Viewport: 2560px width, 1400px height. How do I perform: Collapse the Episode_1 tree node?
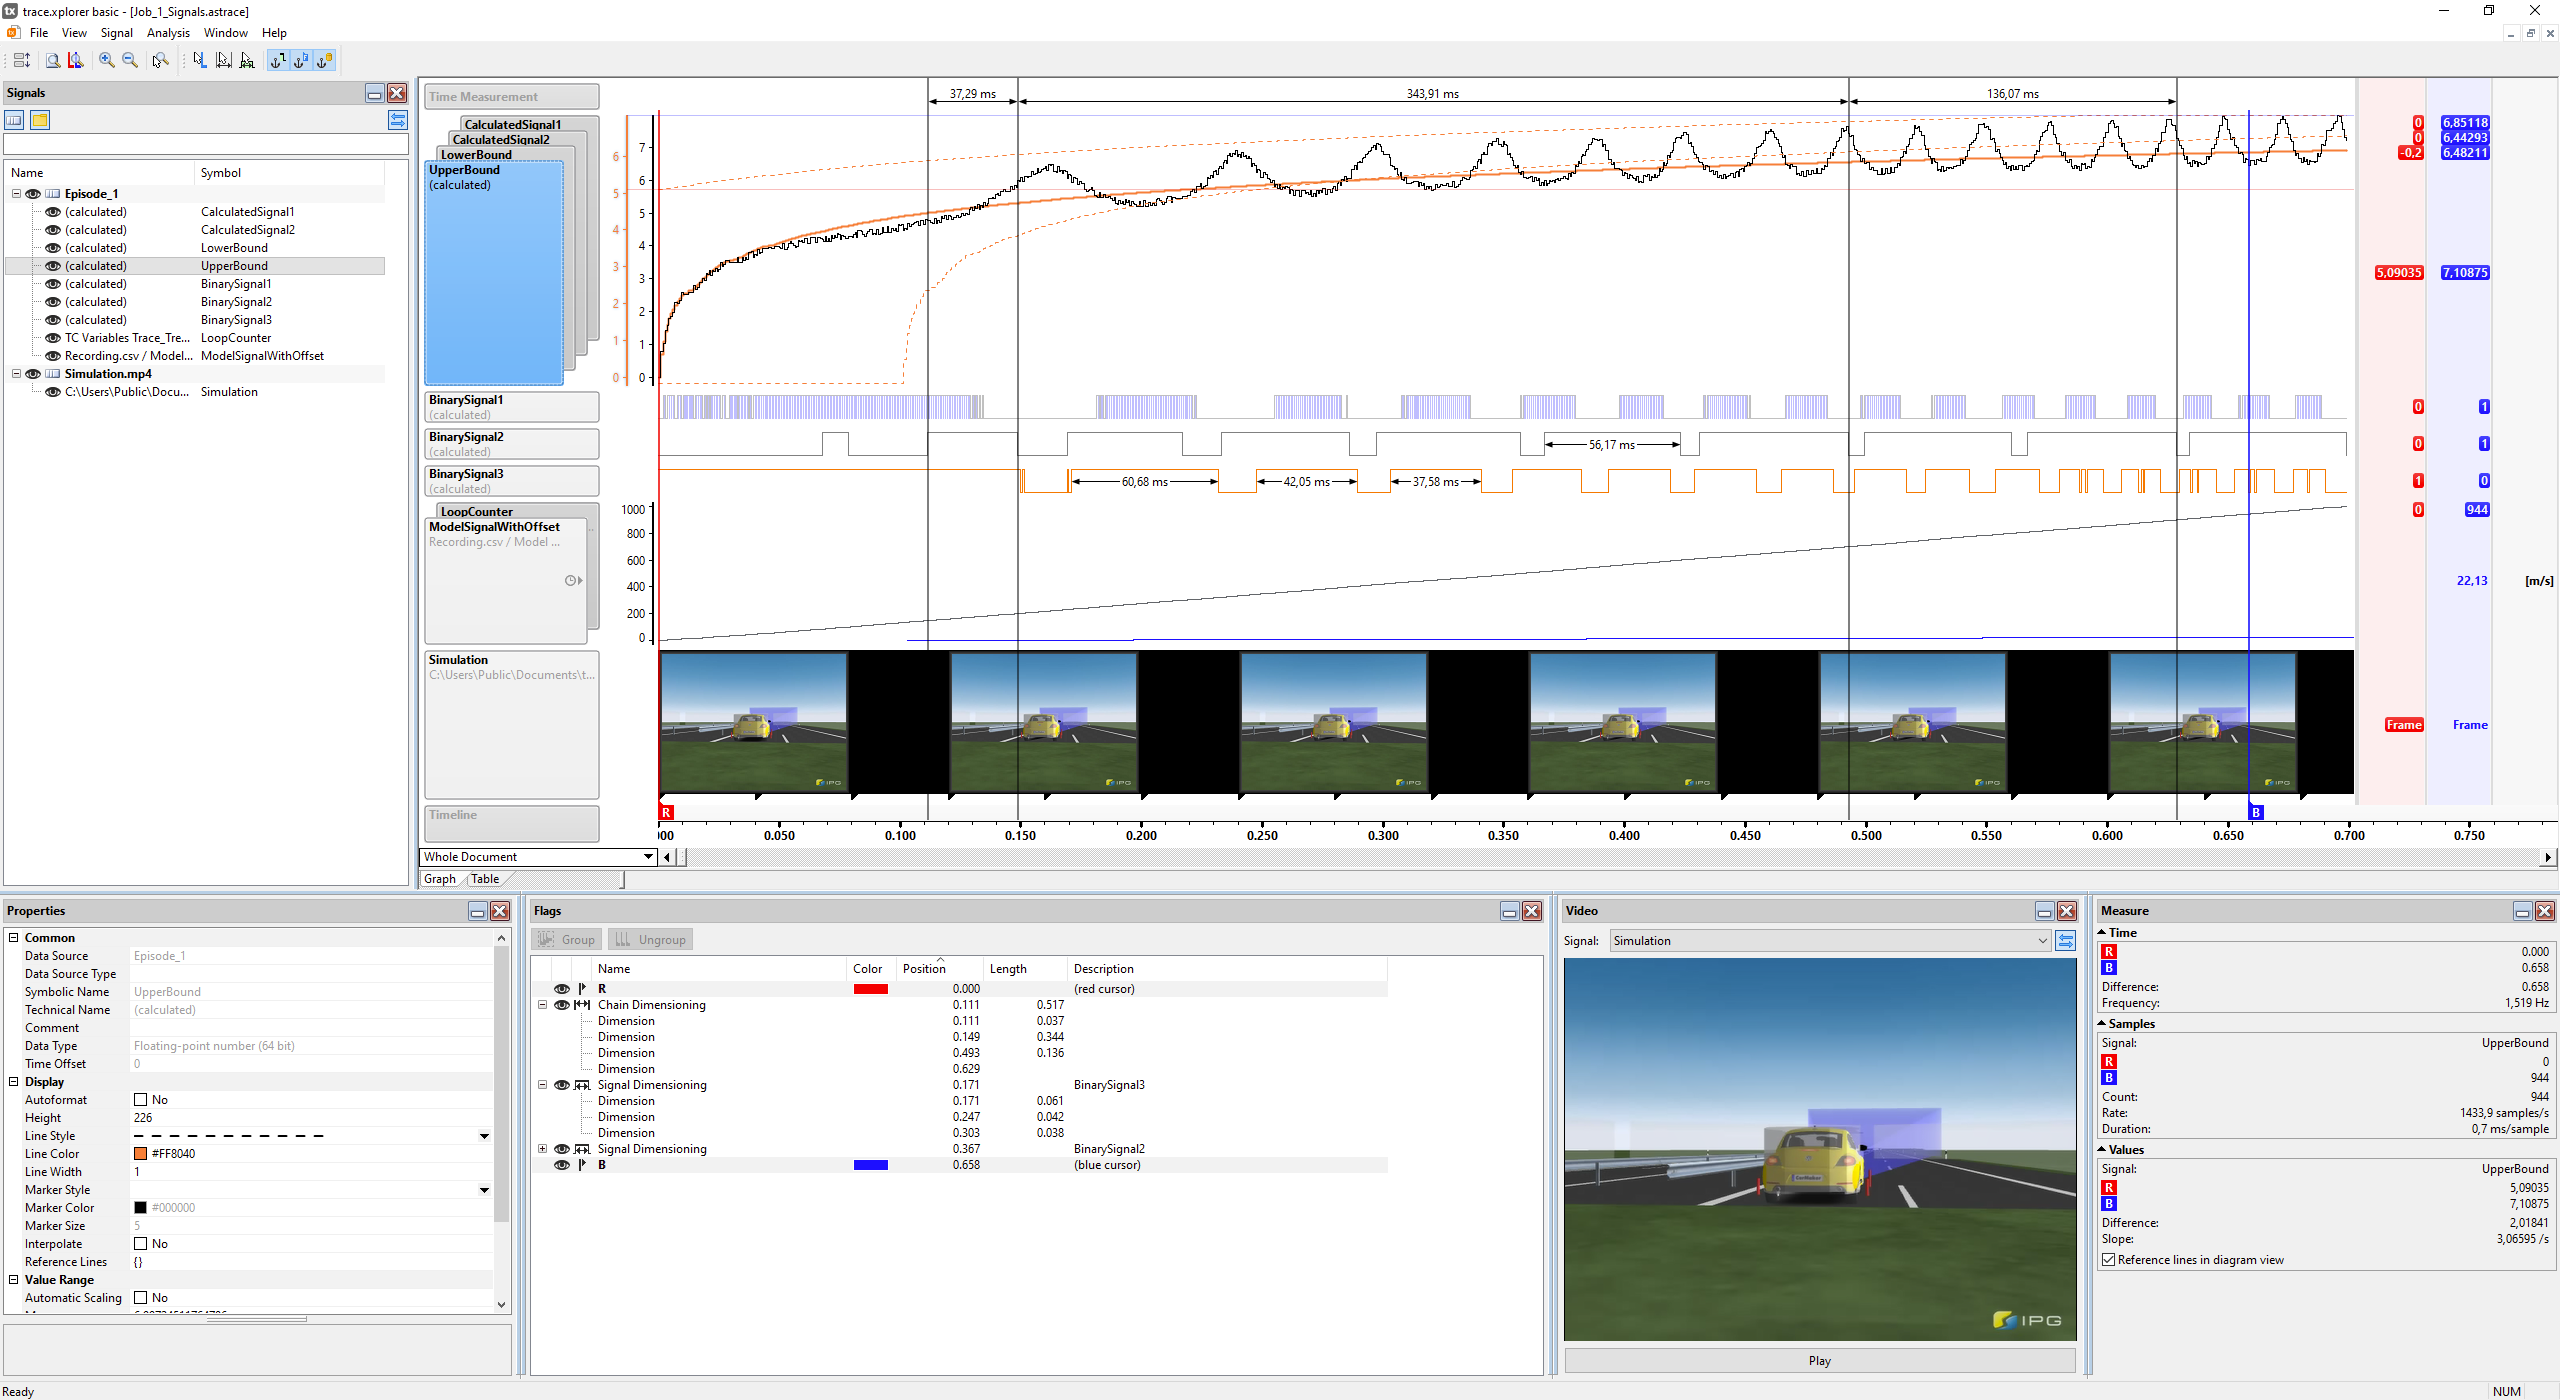(x=16, y=194)
